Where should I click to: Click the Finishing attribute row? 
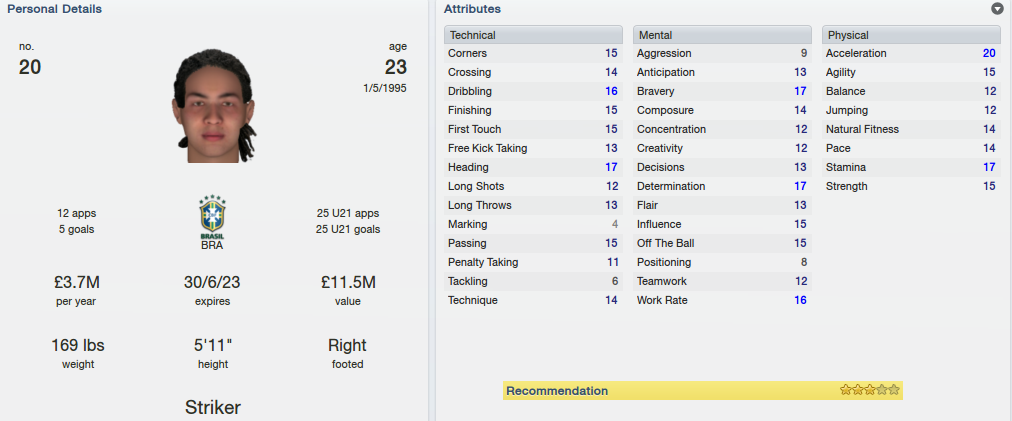(533, 110)
